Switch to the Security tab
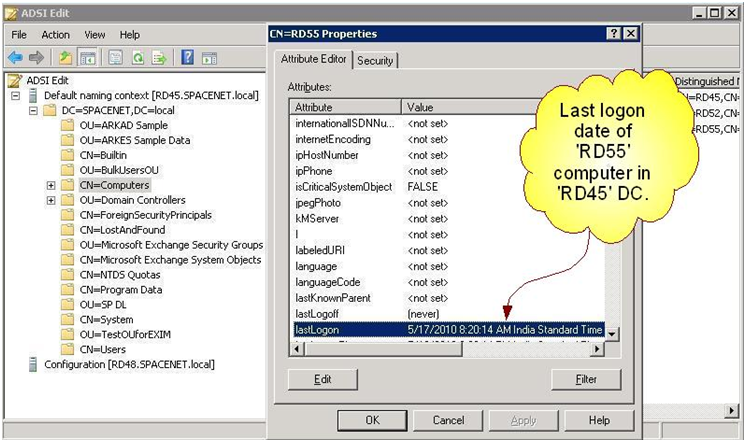The image size is (746, 442). click(x=375, y=61)
